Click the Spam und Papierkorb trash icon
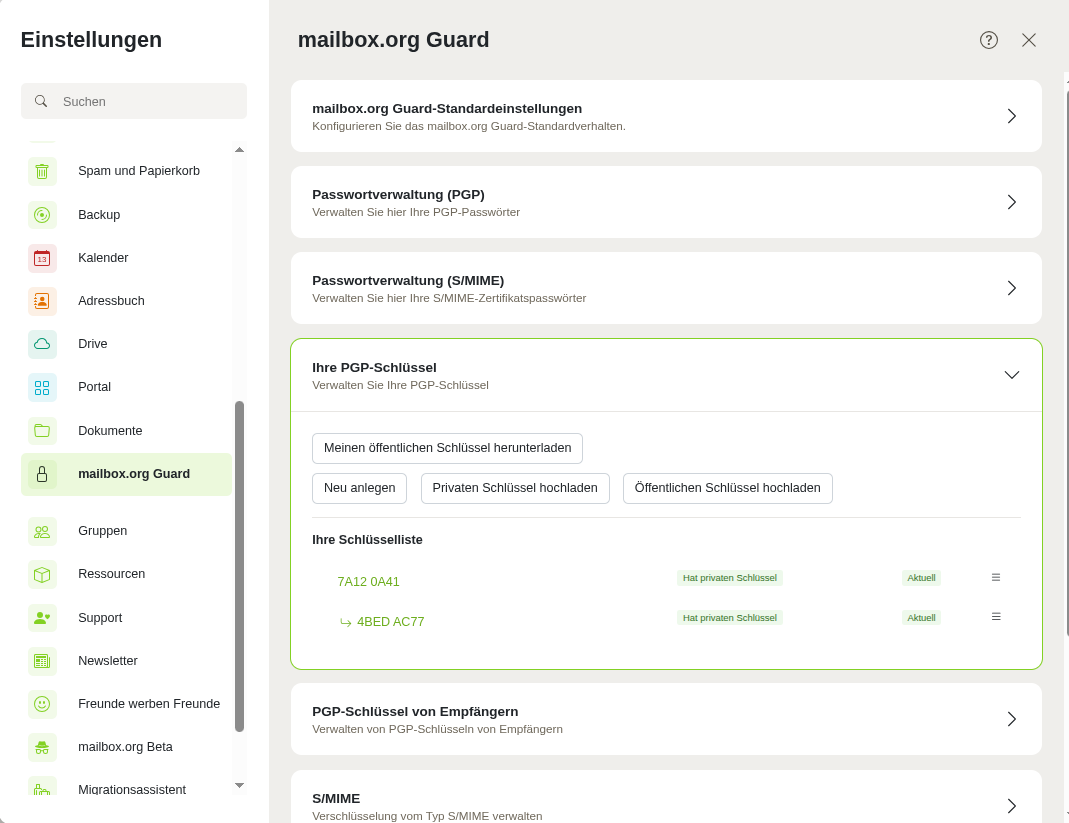1069x823 pixels. click(42, 171)
